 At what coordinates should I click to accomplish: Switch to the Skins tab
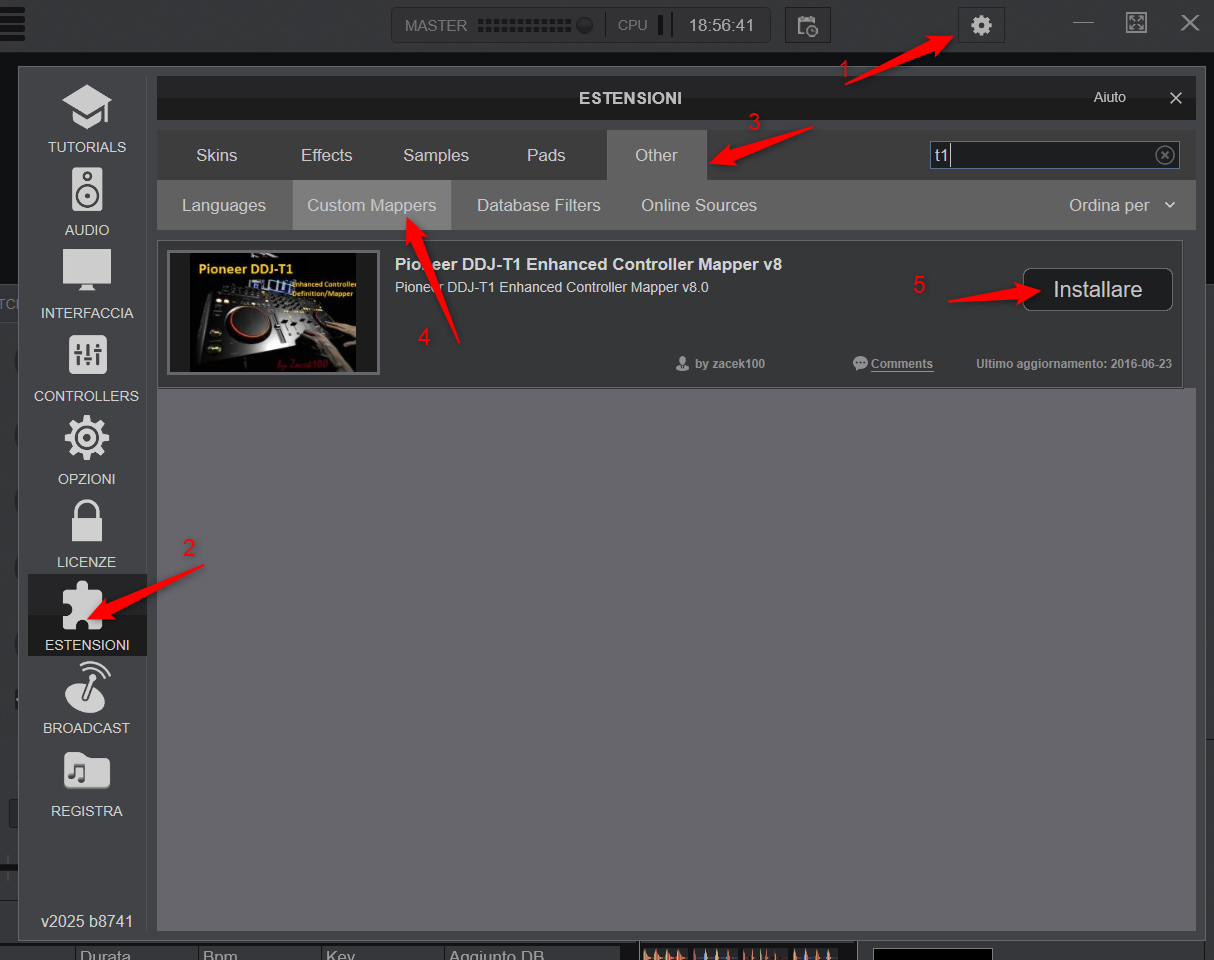click(217, 155)
